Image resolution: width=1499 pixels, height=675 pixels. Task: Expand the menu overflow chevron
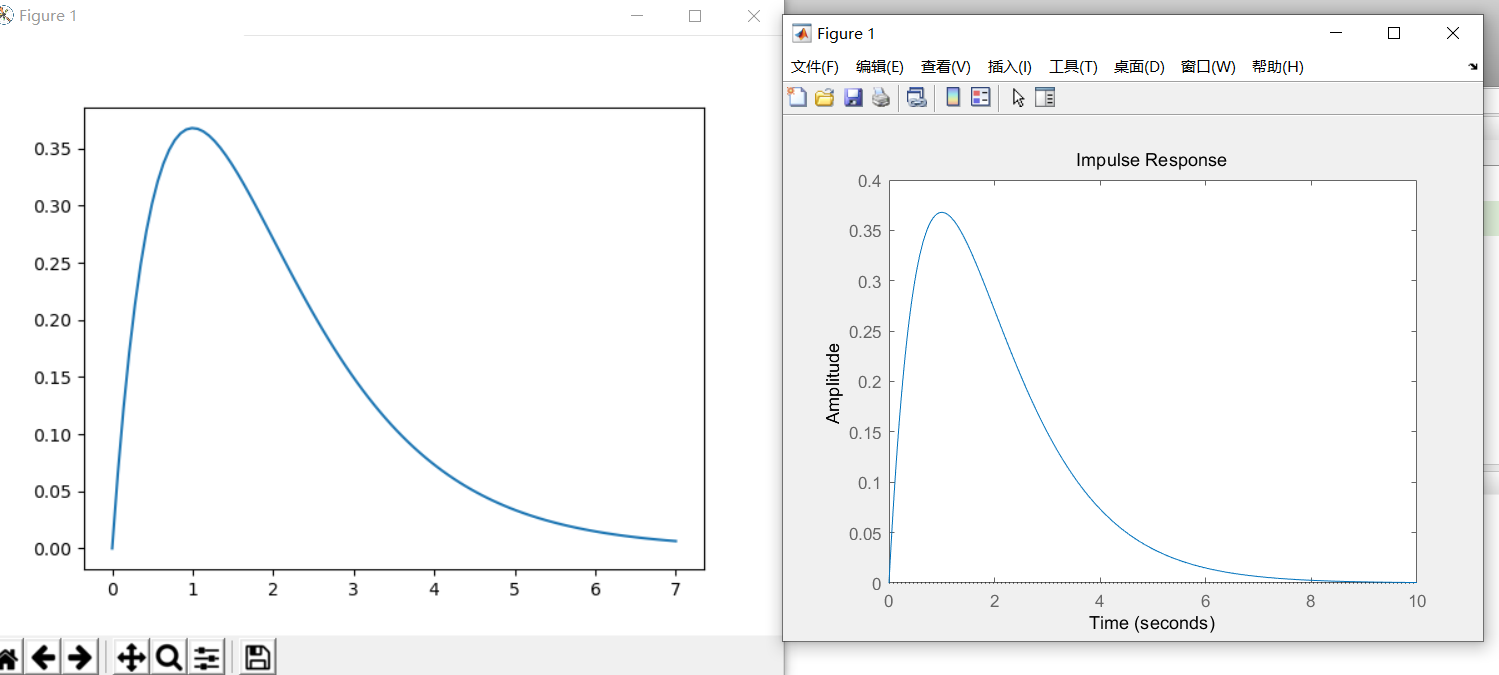[x=1472, y=66]
